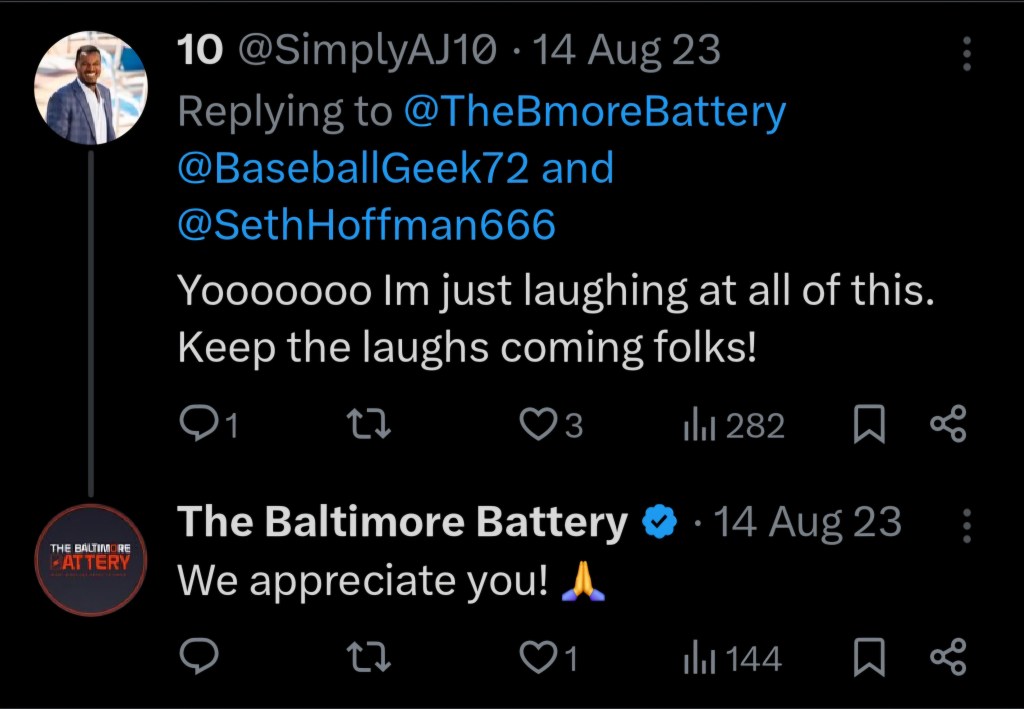This screenshot has width=1024, height=709.
Task: Share The Baltimore Battery tweet
Action: 948,657
